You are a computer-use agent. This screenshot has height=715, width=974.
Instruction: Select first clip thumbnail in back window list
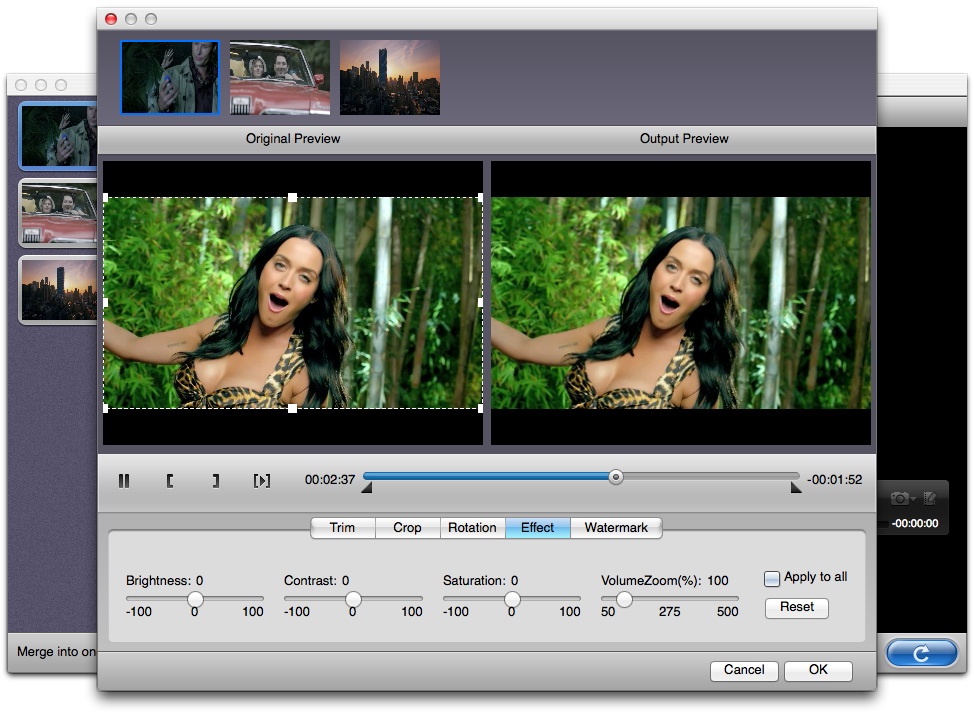[x=58, y=136]
